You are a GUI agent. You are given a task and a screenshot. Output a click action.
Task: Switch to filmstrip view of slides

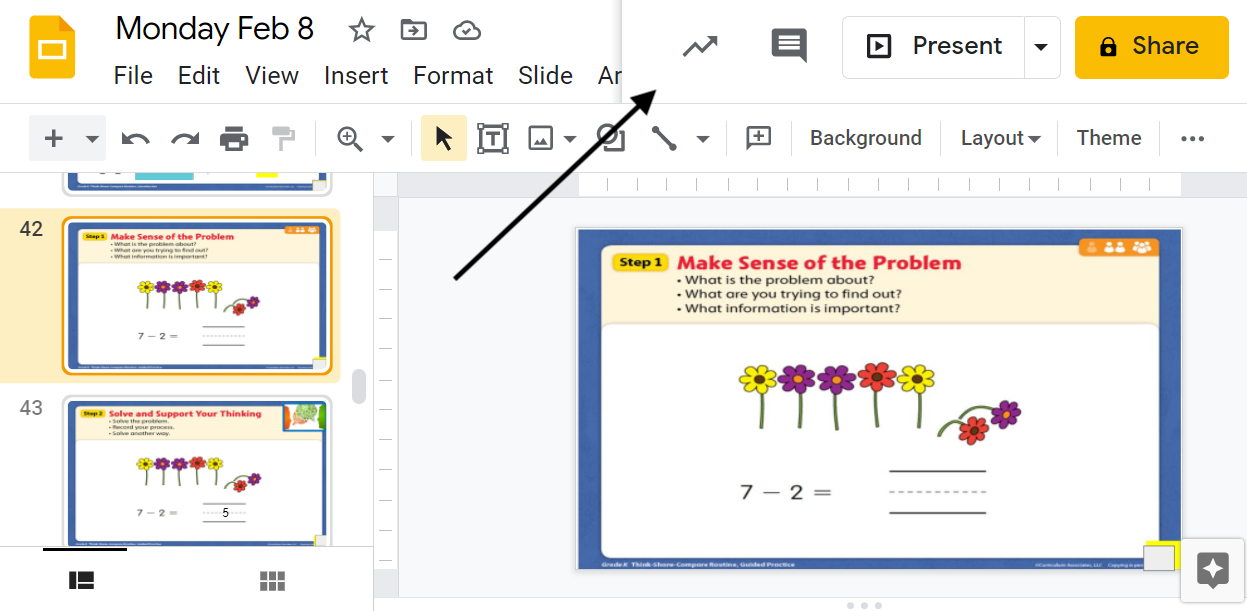point(81,580)
